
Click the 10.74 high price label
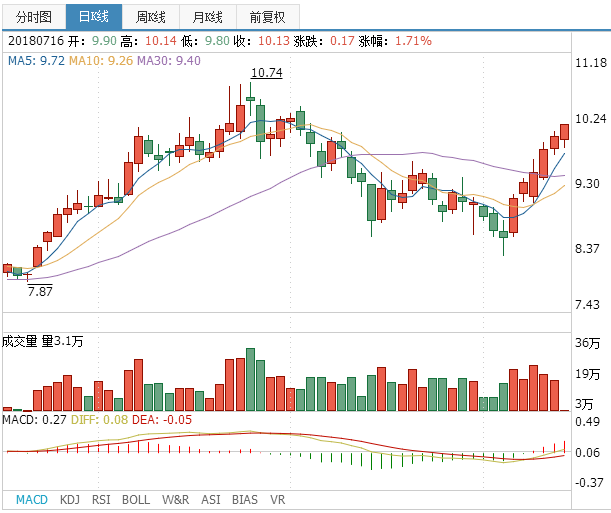coord(267,73)
